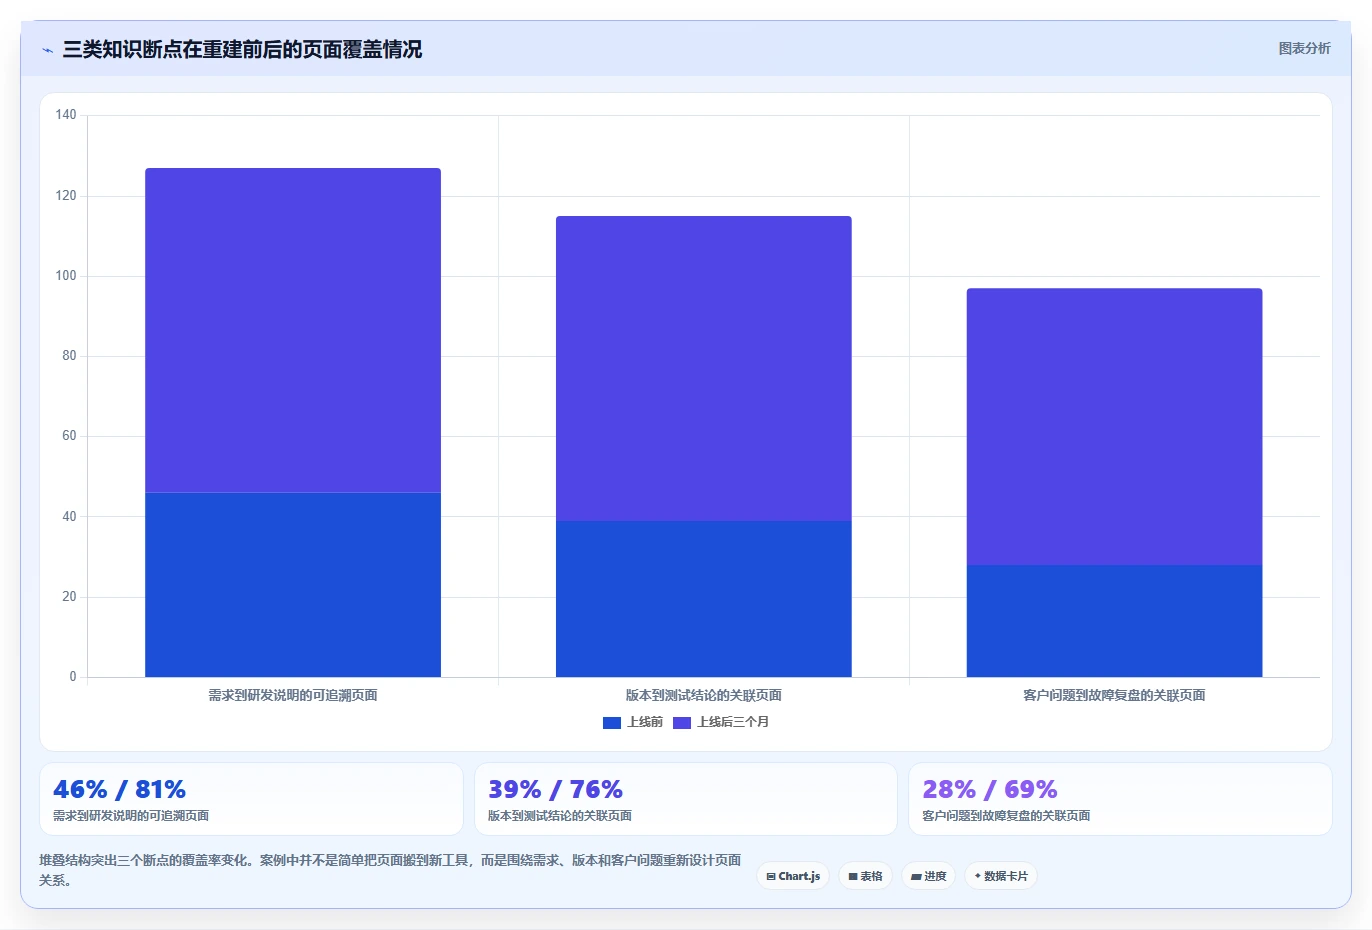
Task: Click the lightning icon beside the chart title
Action: (47, 50)
